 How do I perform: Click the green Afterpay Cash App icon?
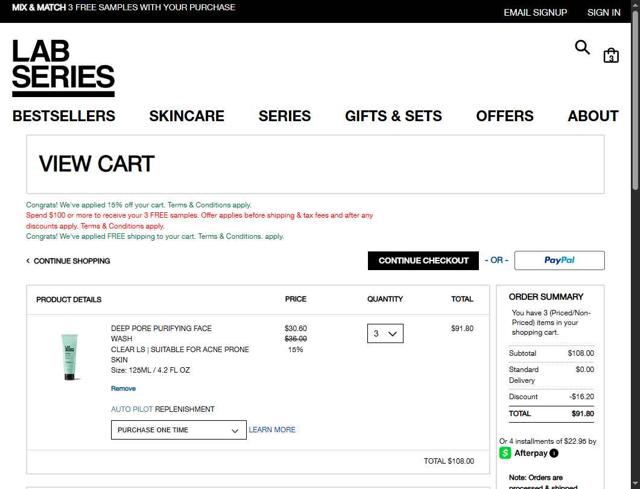(505, 453)
